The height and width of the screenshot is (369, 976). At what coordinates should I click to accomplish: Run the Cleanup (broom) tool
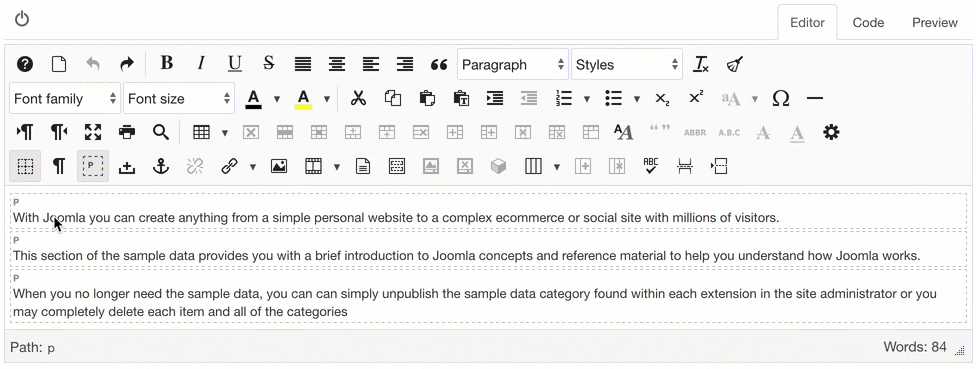pyautogui.click(x=735, y=64)
